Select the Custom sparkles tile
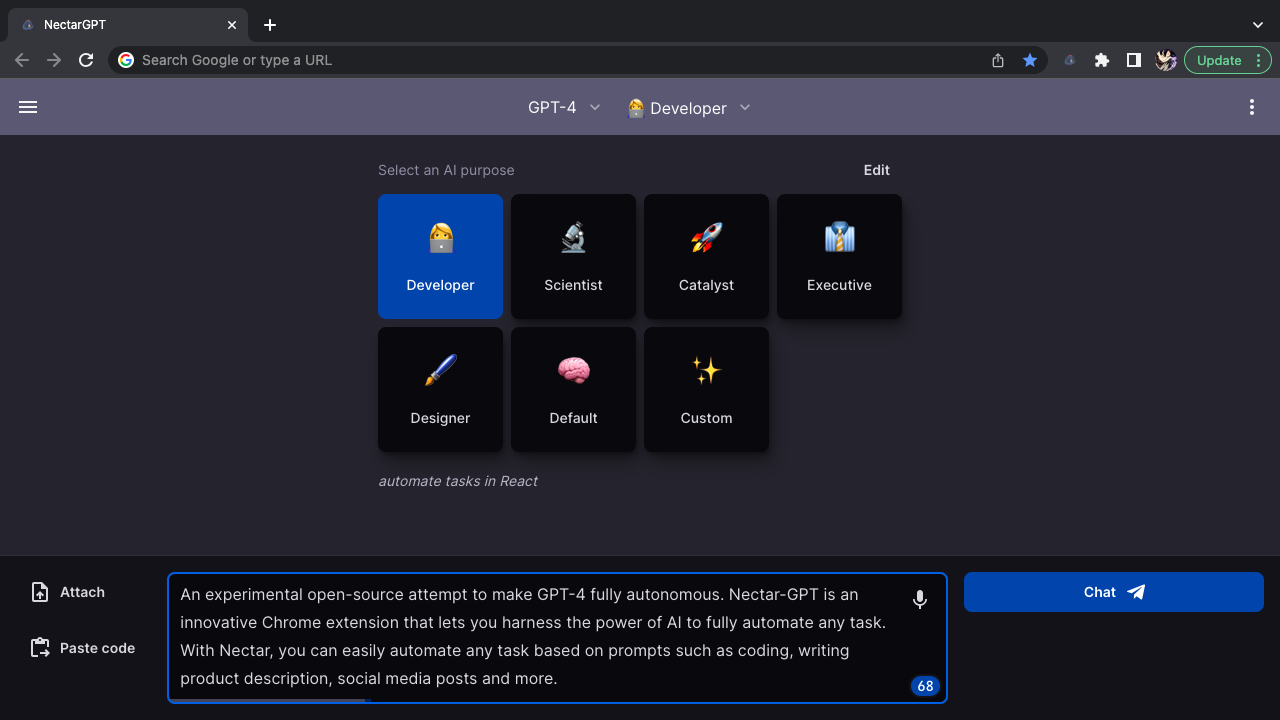This screenshot has height=720, width=1280. [706, 389]
